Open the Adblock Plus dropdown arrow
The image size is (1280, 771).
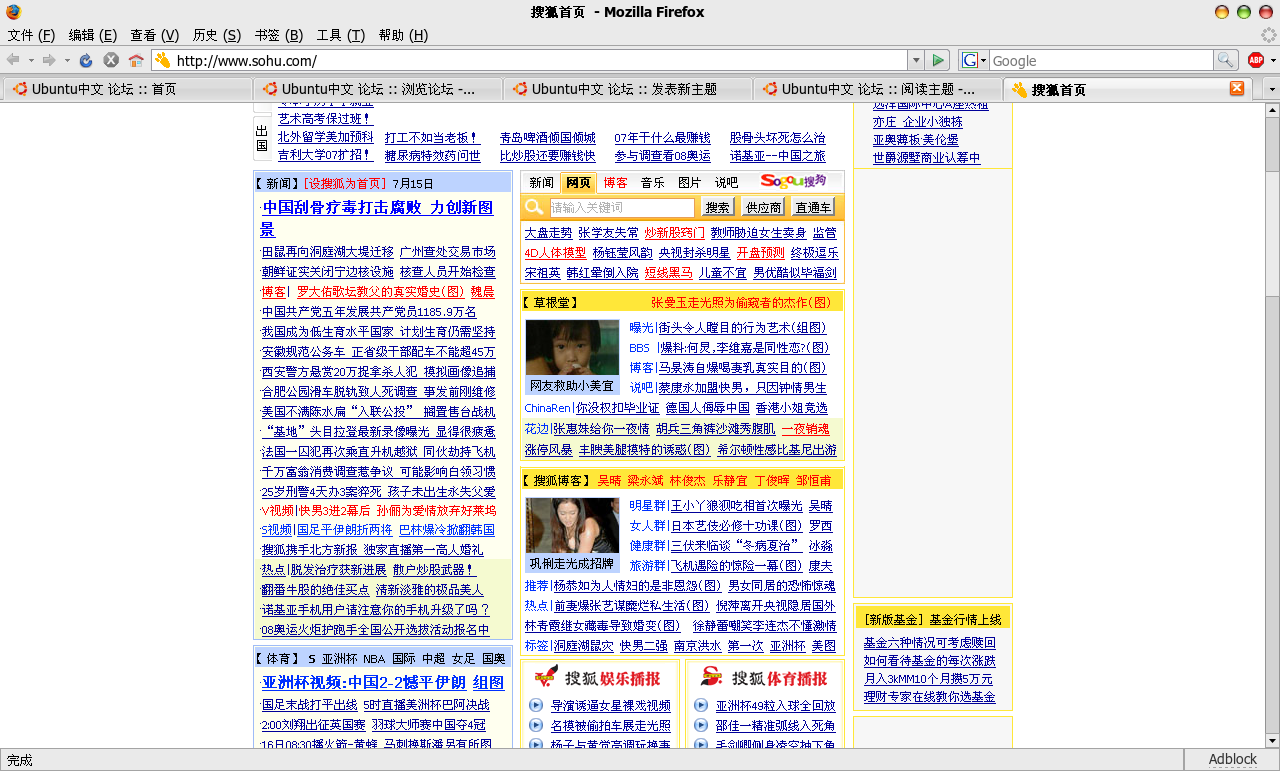(x=1272, y=61)
